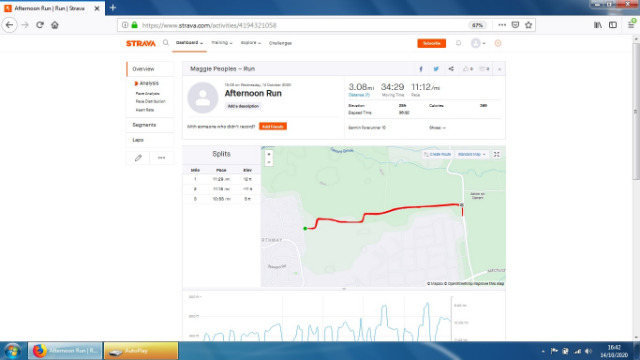The image size is (640, 360).
Task: Open map fullscreen icon
Action: (496, 154)
